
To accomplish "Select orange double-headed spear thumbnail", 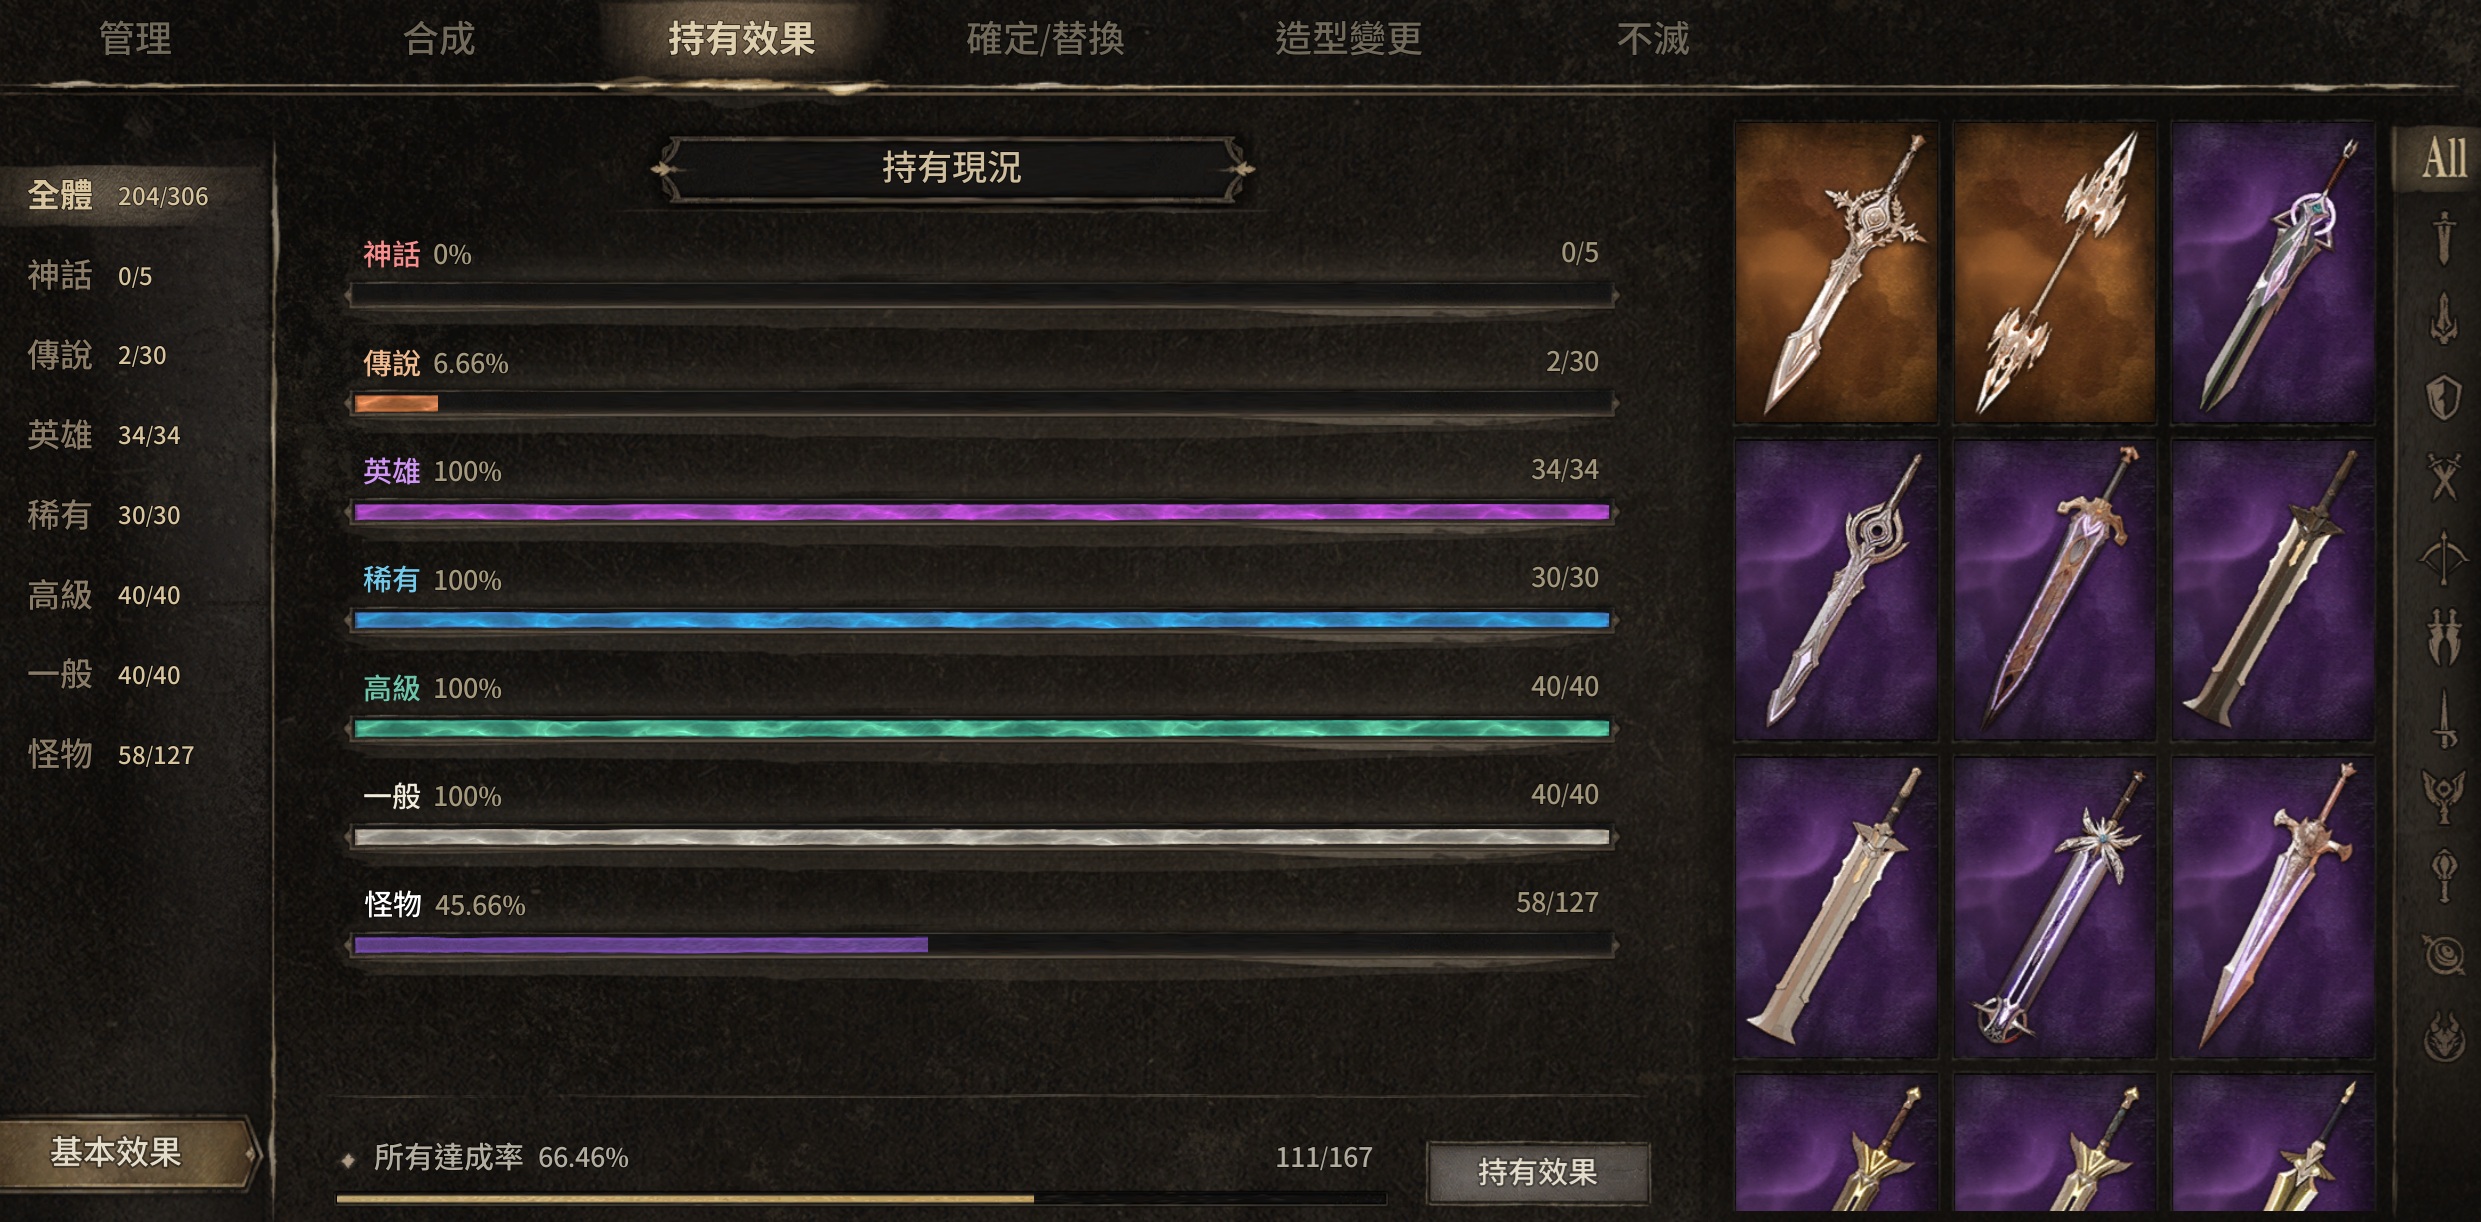I will (2054, 273).
